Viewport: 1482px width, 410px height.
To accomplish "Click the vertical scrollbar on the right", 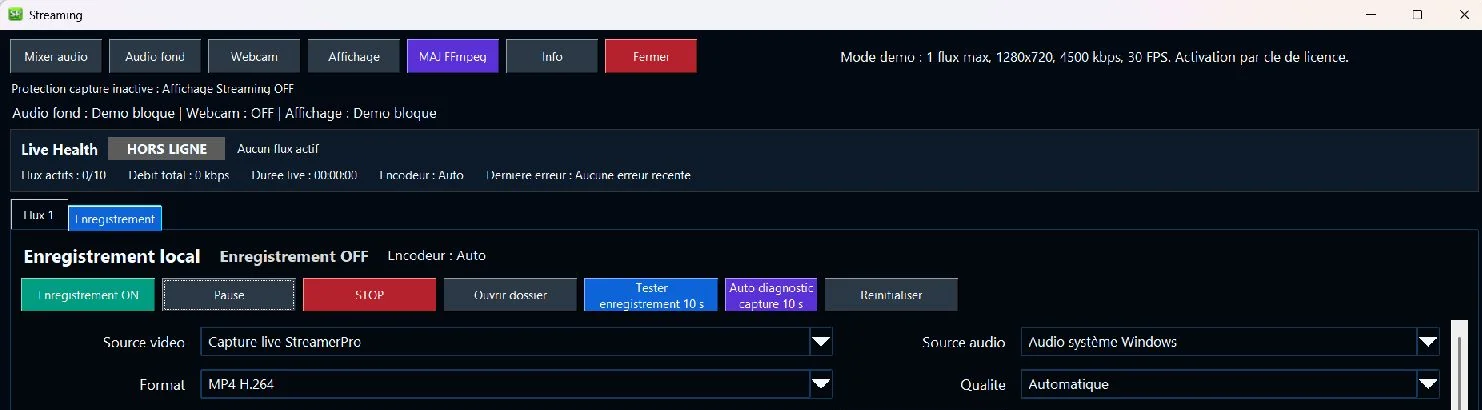I will (x=1459, y=365).
